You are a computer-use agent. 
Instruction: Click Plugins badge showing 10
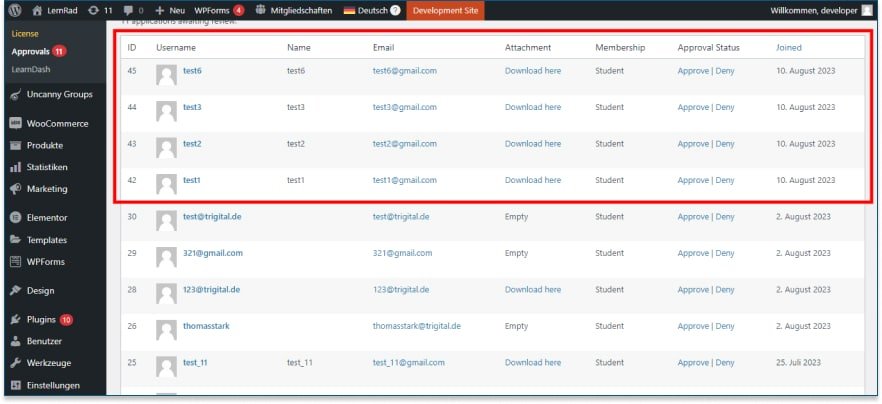(66, 320)
